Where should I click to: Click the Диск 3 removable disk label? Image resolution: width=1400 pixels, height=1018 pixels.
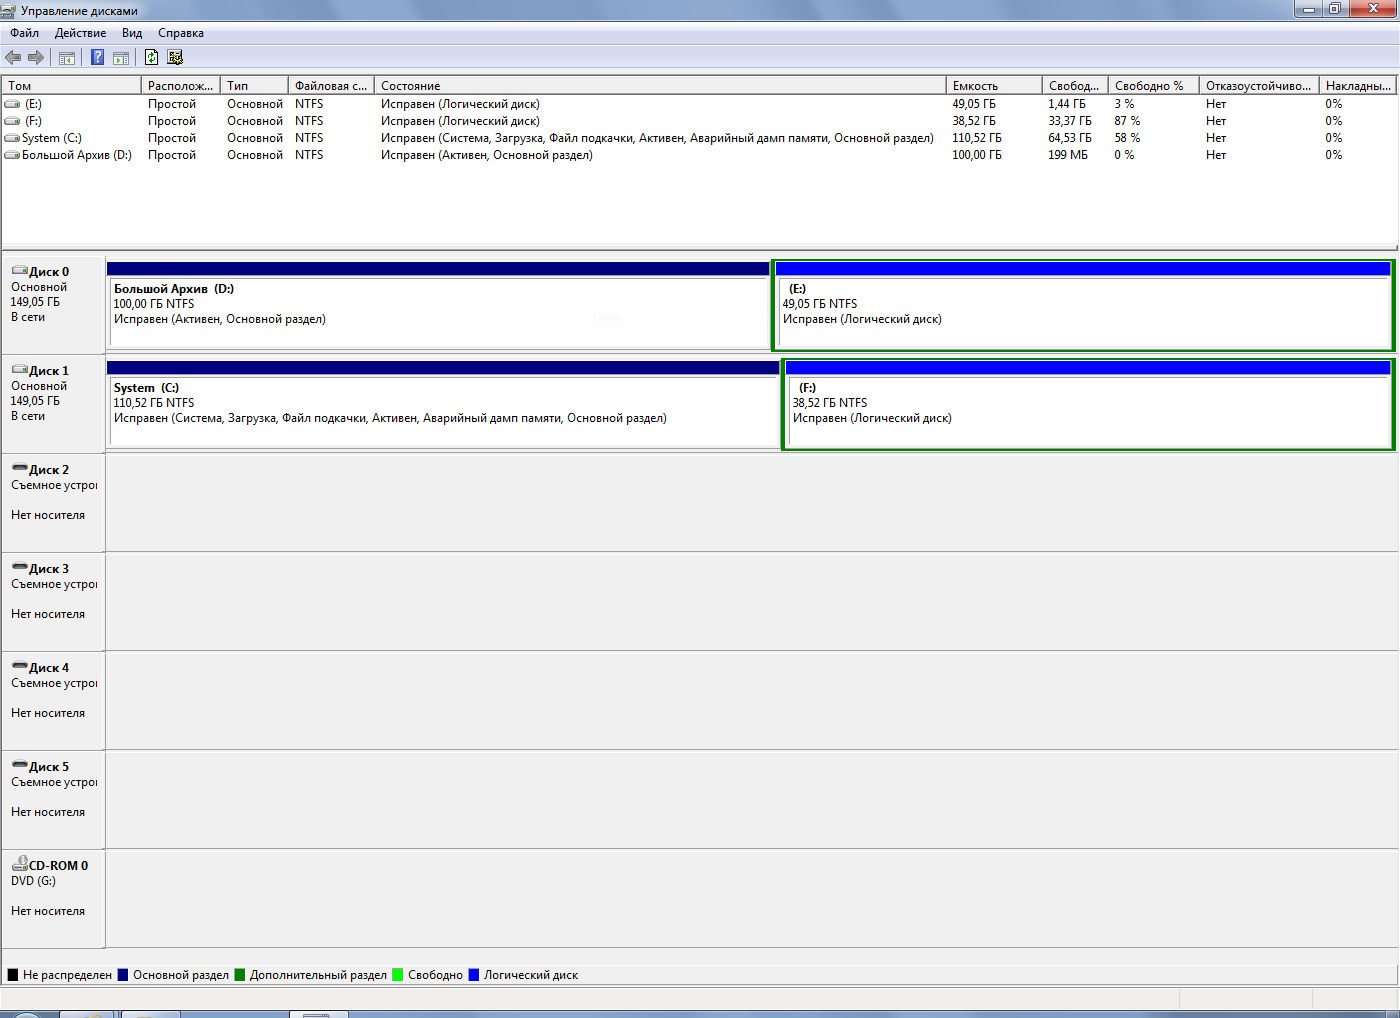click(x=49, y=569)
